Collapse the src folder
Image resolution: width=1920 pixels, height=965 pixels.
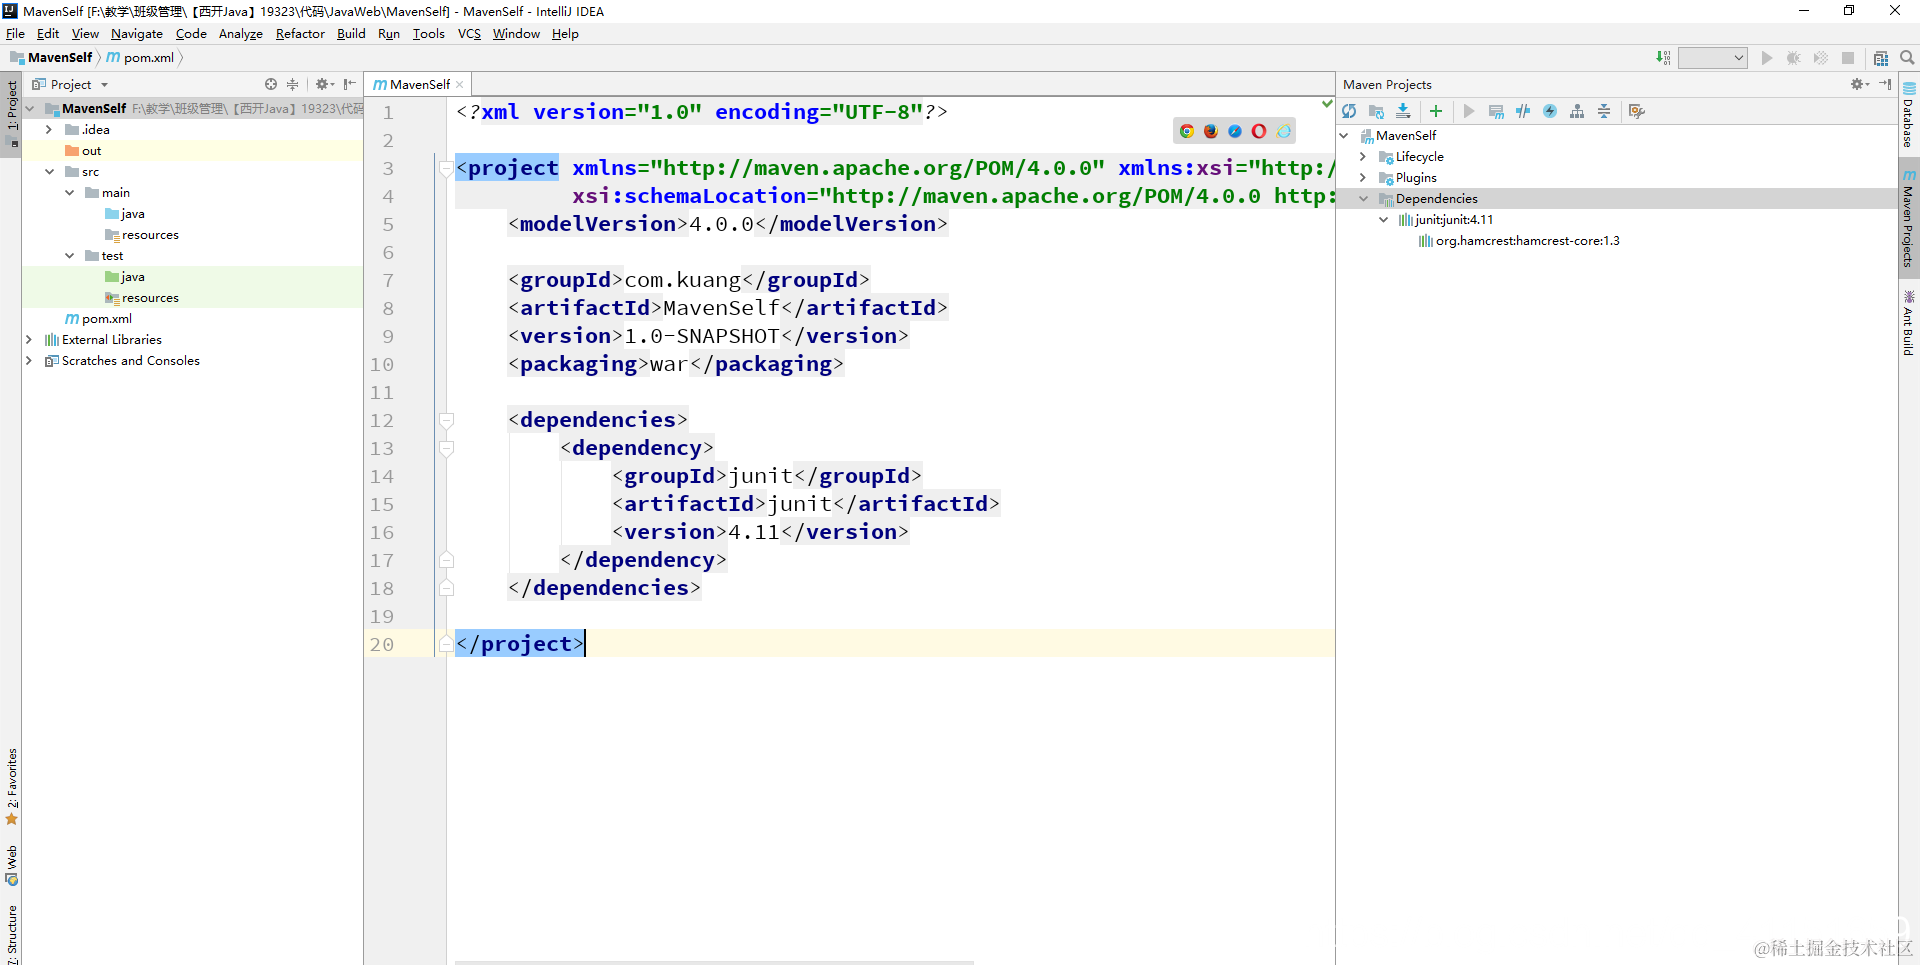(48, 172)
